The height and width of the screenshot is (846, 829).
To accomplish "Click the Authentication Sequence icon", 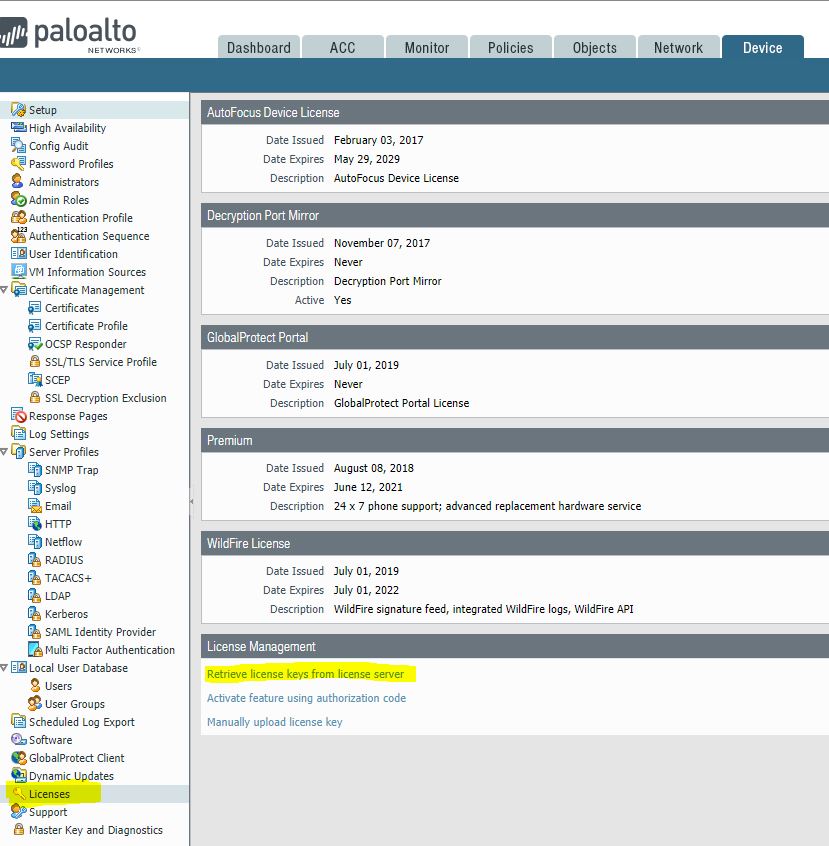I will click(18, 235).
